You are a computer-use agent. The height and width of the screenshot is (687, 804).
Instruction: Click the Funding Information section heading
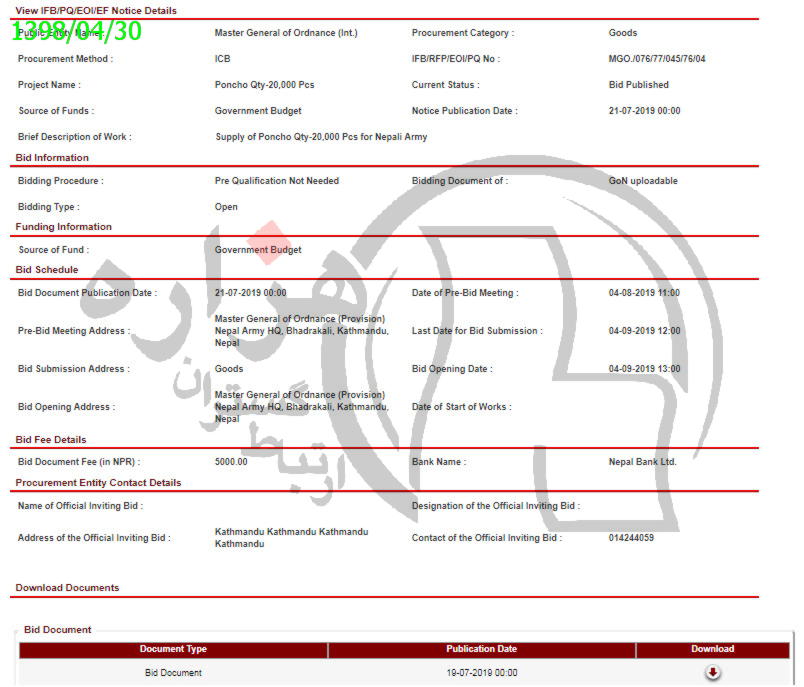(63, 227)
